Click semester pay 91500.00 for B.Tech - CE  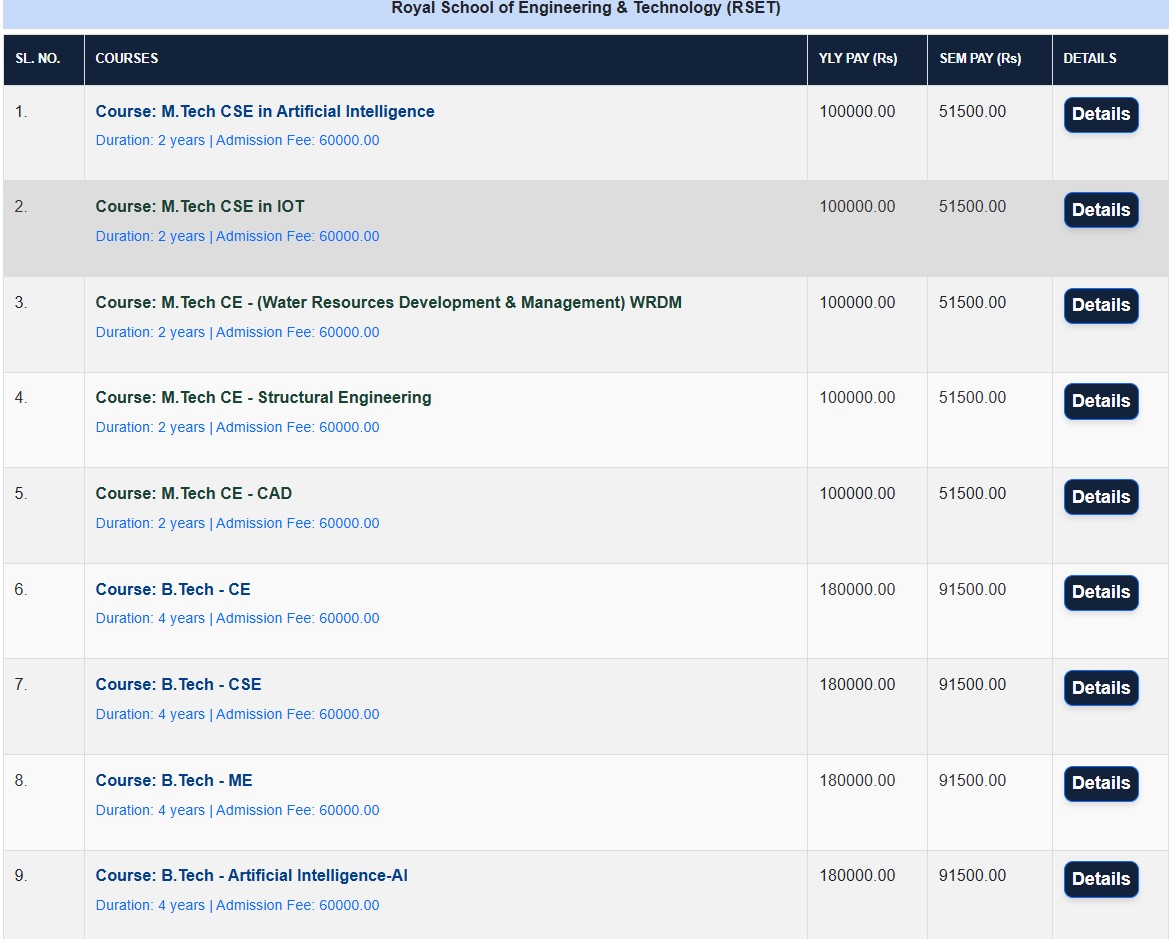pos(972,589)
